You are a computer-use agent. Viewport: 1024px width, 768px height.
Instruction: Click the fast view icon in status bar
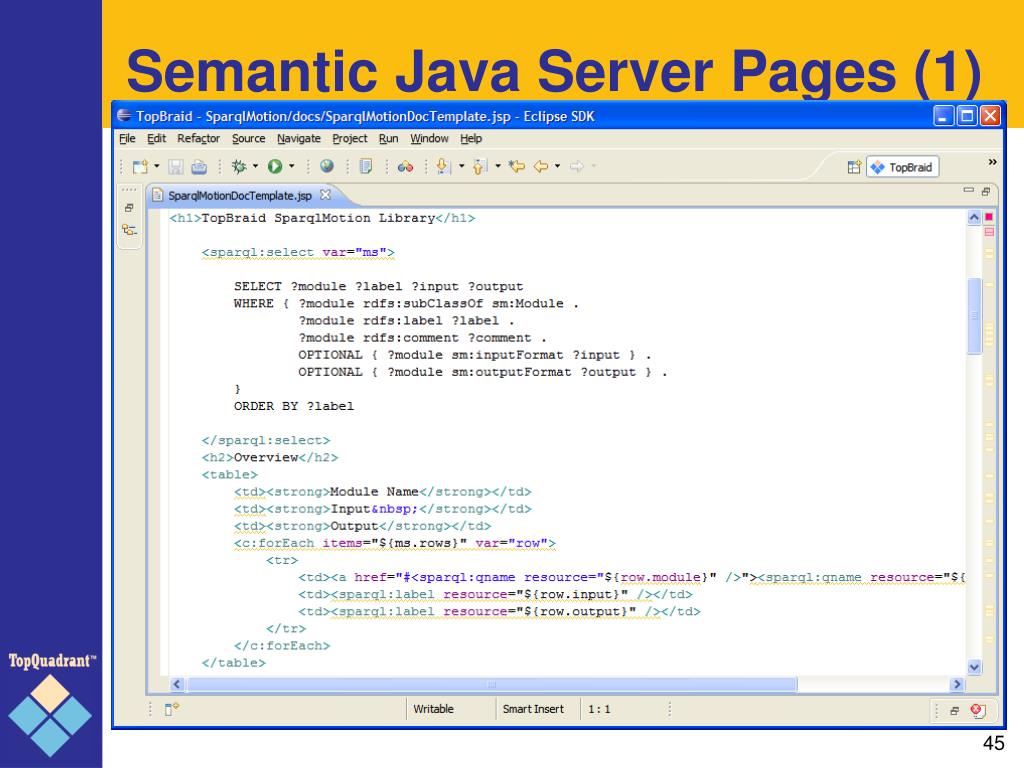[171, 709]
